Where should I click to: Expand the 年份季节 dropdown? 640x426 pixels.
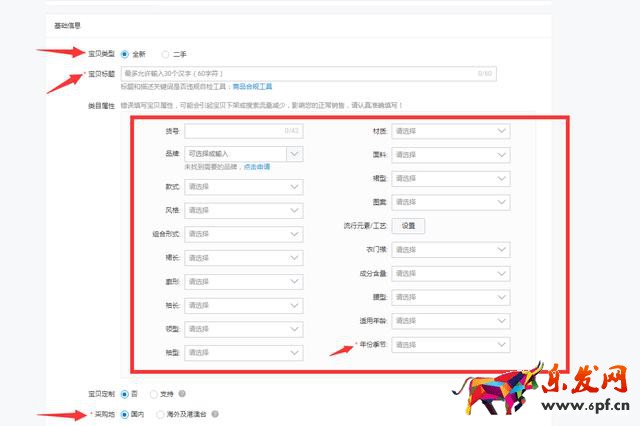coord(451,345)
